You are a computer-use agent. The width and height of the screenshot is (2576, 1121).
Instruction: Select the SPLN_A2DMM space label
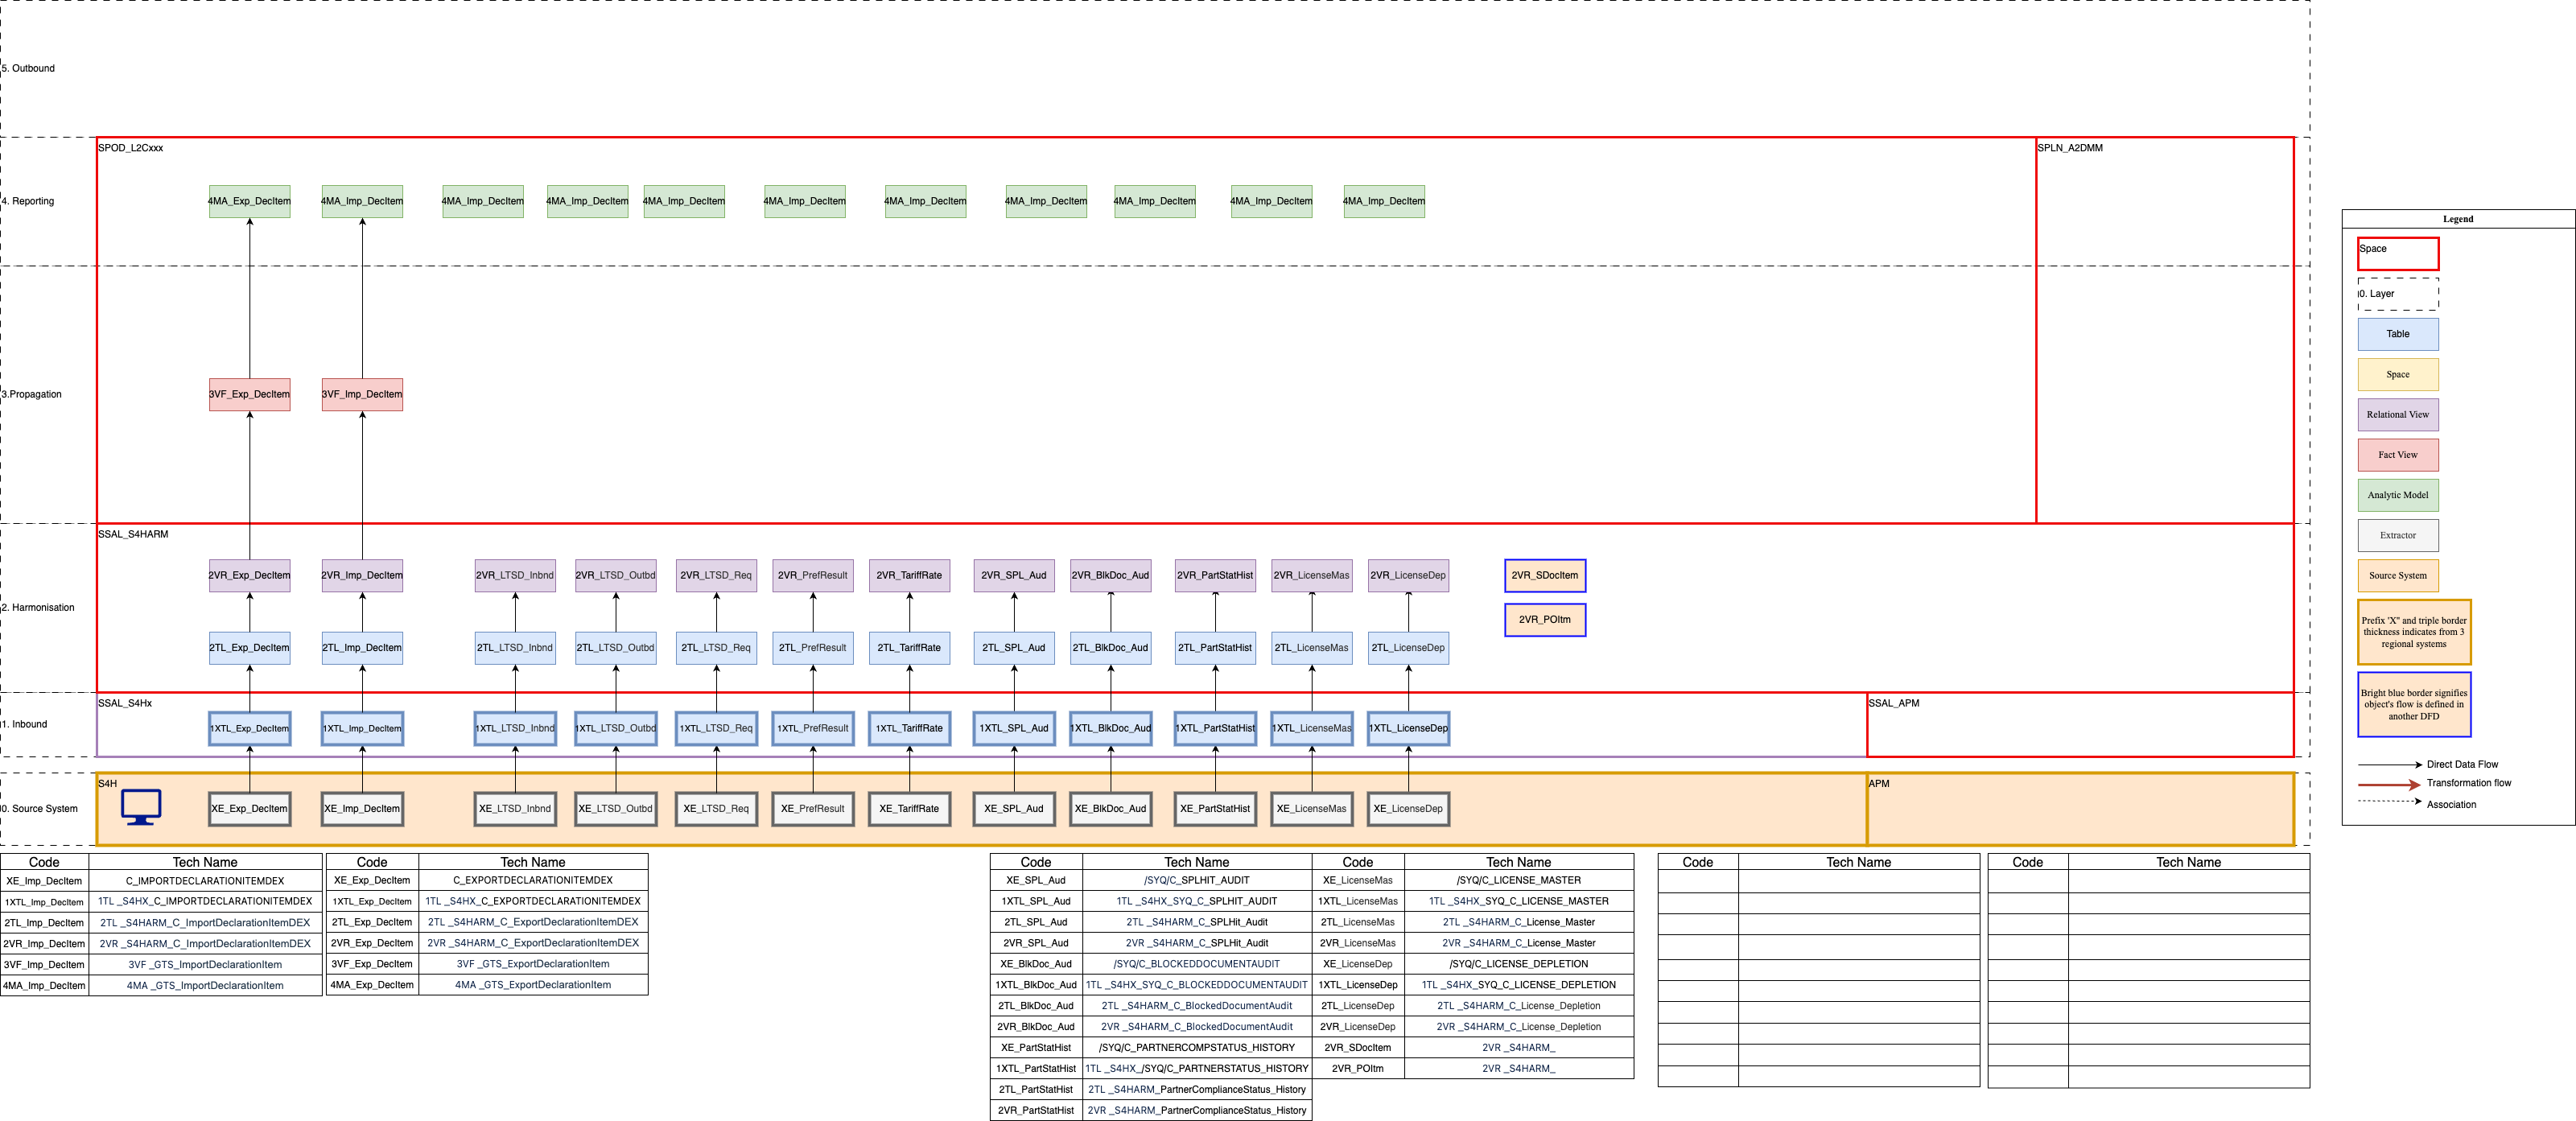click(x=2070, y=148)
